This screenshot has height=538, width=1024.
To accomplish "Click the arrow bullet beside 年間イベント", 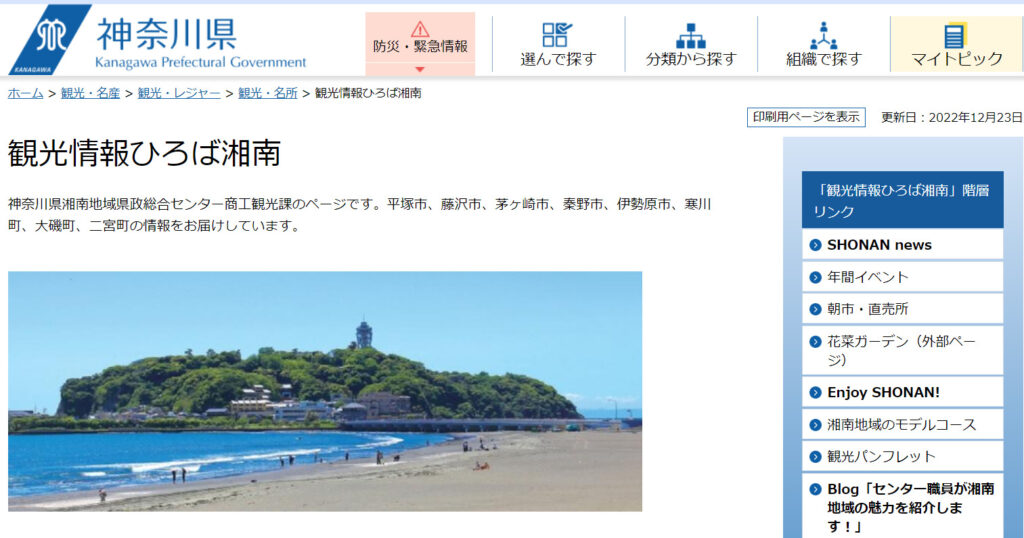I will pyautogui.click(x=815, y=277).
